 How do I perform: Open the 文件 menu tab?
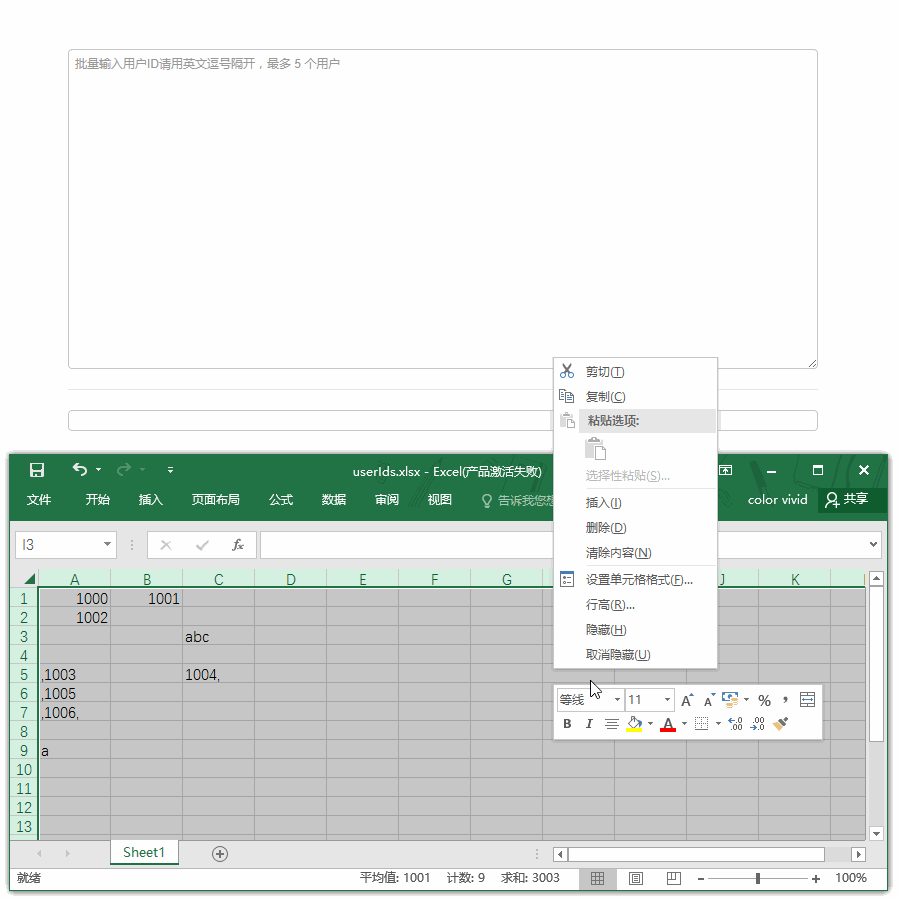click(38, 499)
